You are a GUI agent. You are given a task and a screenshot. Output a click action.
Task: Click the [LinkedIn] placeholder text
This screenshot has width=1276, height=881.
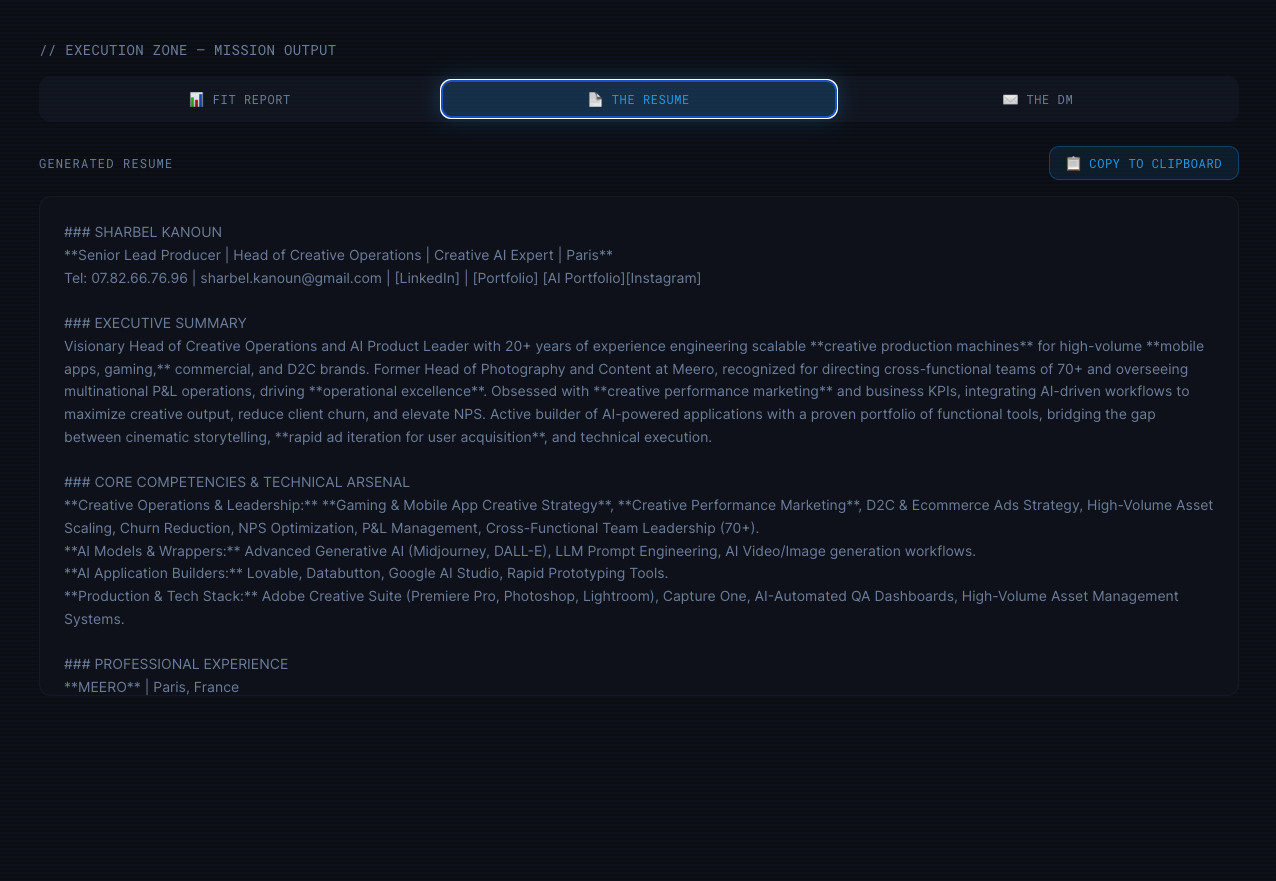(427, 278)
